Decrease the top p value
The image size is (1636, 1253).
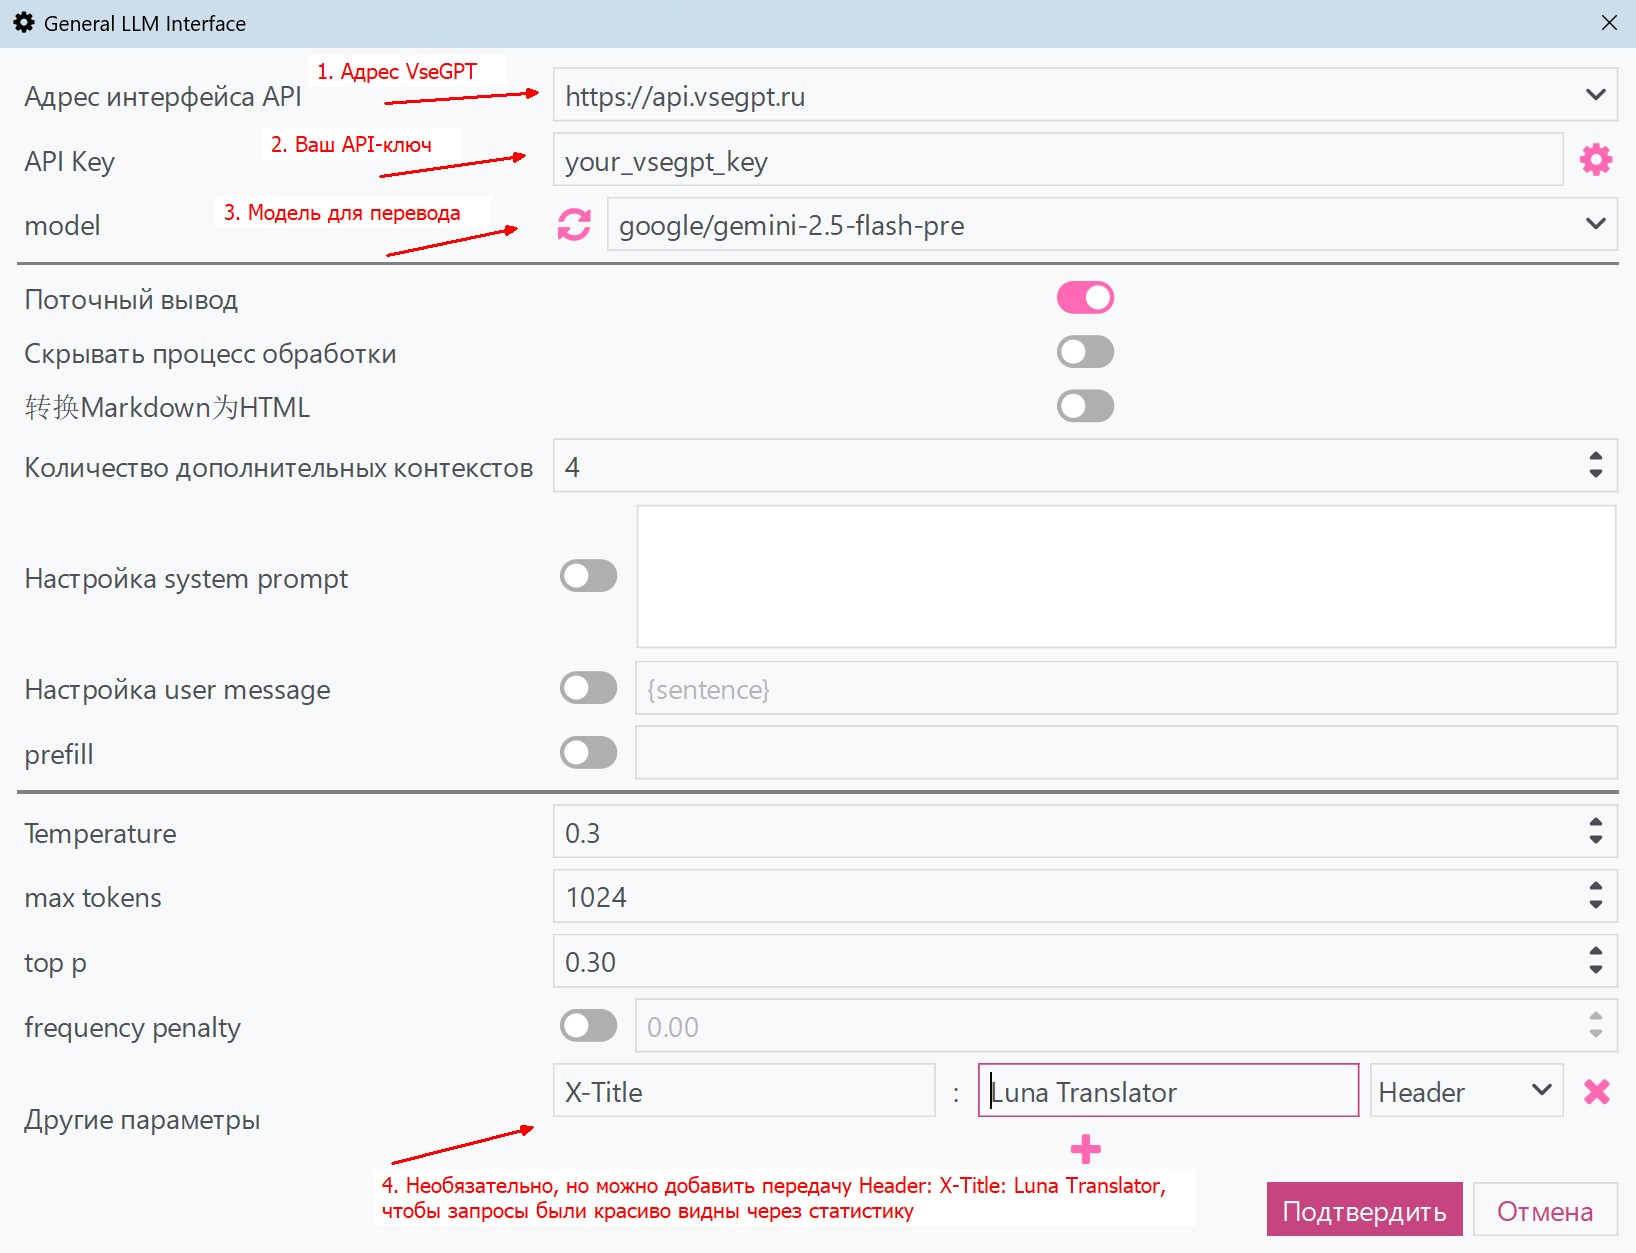tap(1596, 969)
